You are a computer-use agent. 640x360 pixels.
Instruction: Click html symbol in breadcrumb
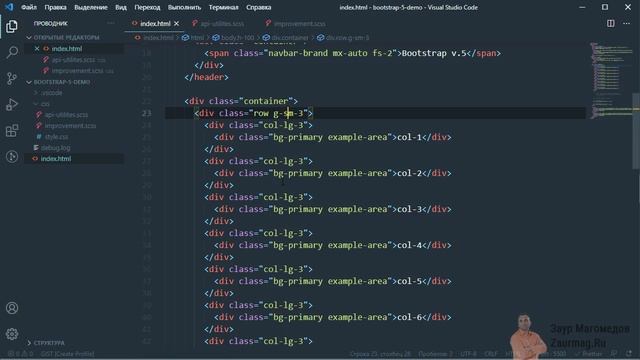193,38
